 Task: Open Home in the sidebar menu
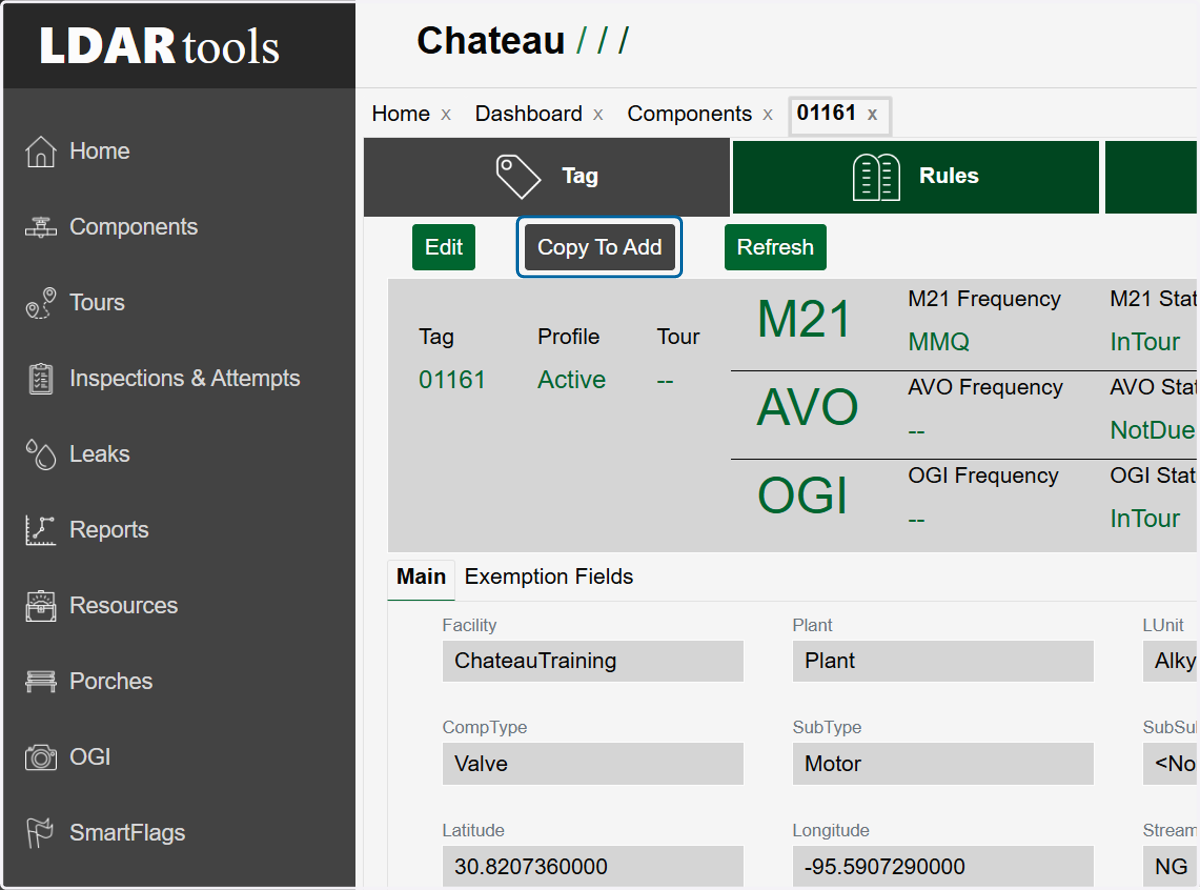coord(99,151)
